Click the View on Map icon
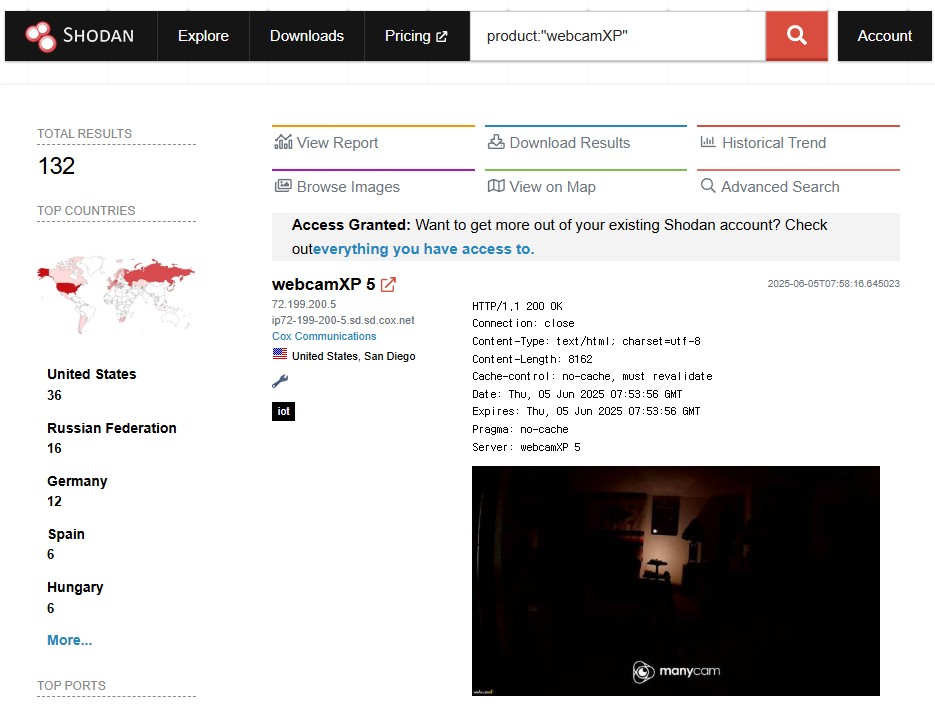Screen dimensions: 935x708 pyautogui.click(x=496, y=186)
